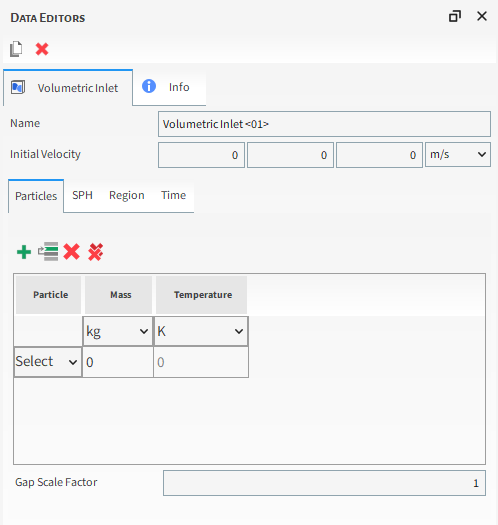The width and height of the screenshot is (498, 525).
Task: Select the Particles sub-tab
Action: (36, 196)
